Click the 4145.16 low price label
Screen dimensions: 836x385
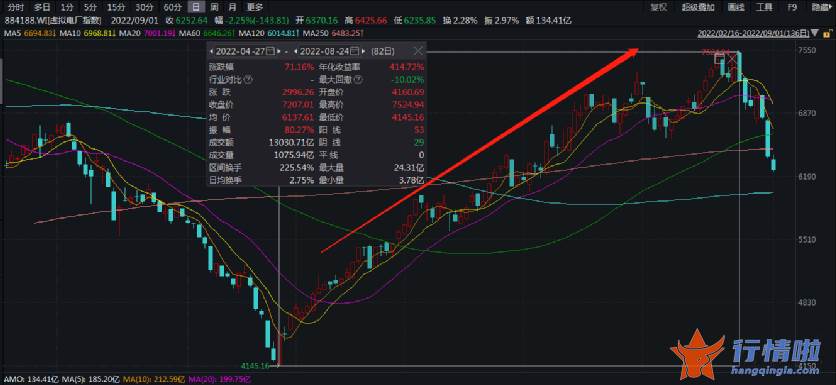(254, 366)
